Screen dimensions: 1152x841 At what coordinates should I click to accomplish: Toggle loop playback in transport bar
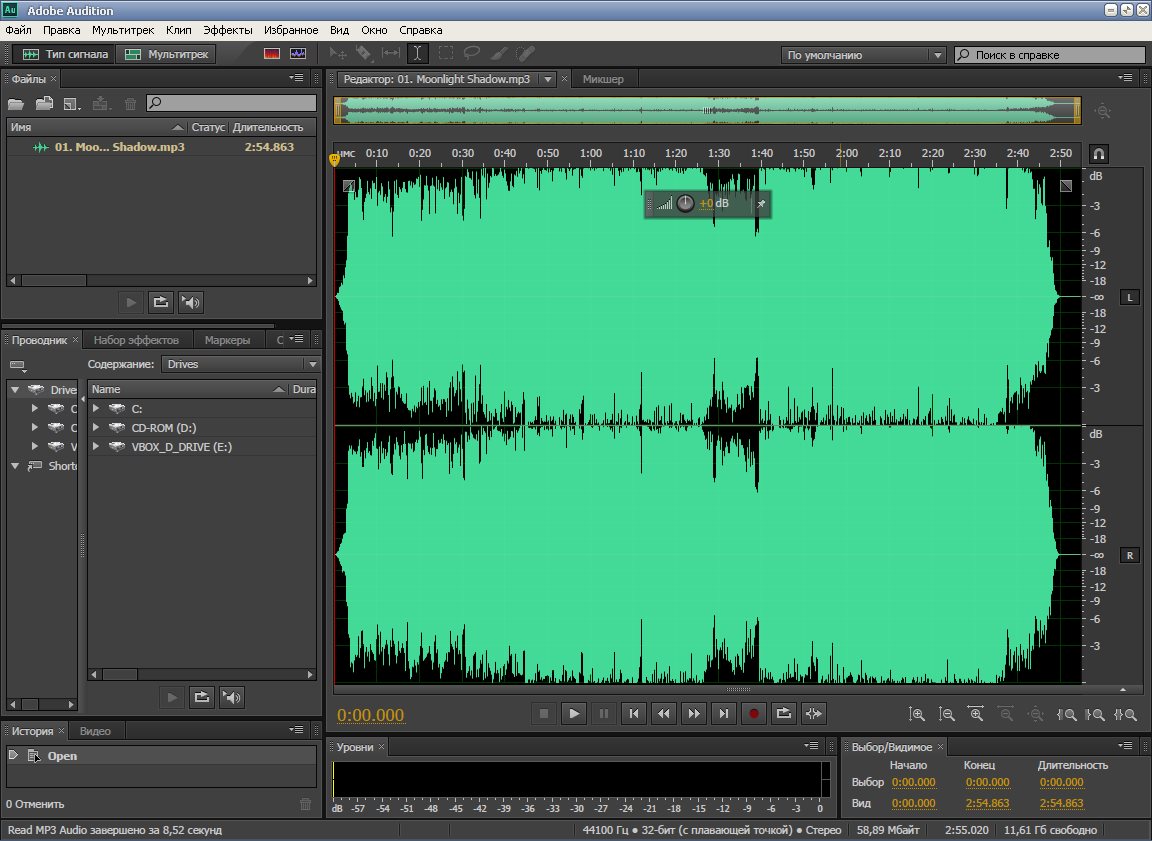click(x=784, y=713)
